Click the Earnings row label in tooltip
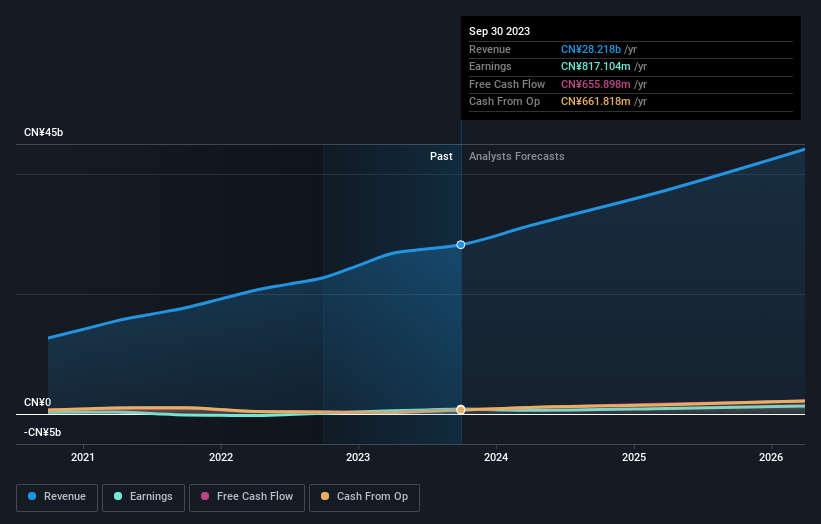 coord(491,66)
